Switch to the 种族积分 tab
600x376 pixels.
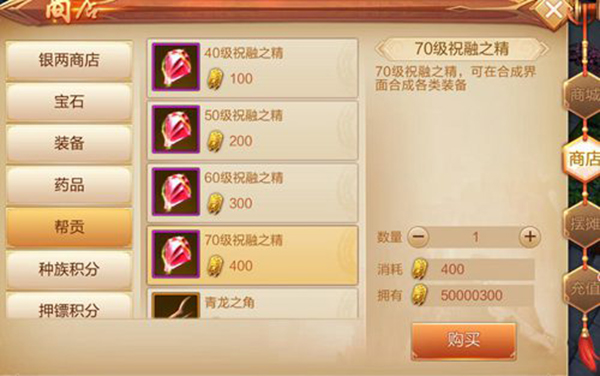[69, 269]
